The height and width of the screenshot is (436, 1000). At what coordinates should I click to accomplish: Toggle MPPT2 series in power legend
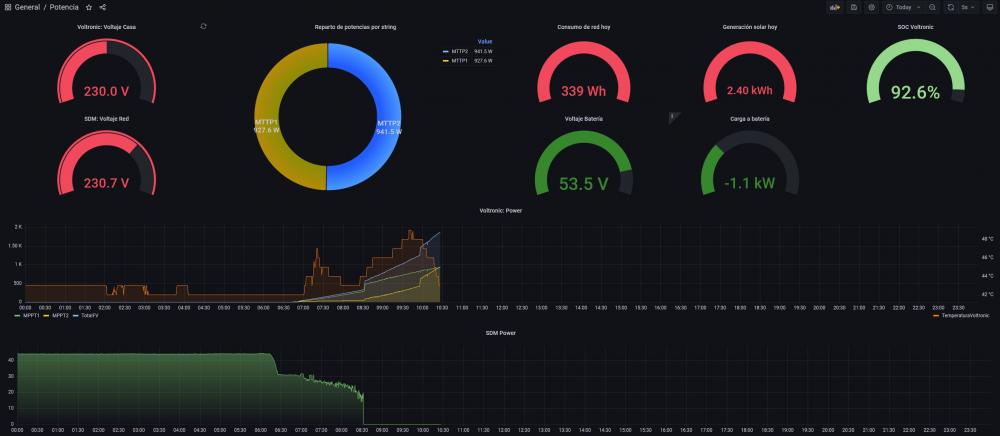pos(60,315)
